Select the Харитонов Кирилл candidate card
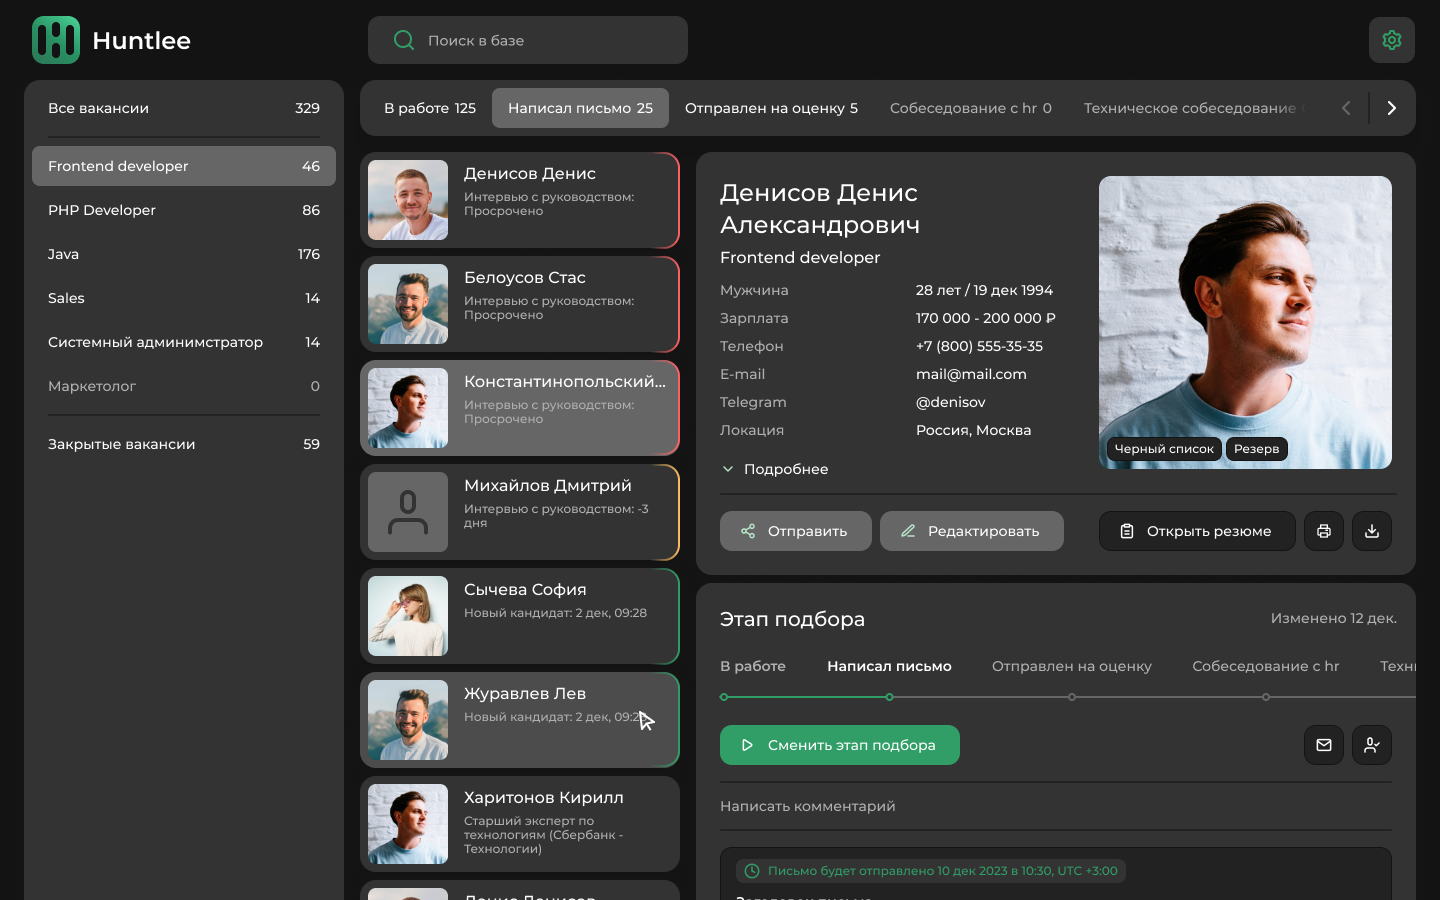This screenshot has width=1440, height=900. click(x=520, y=824)
